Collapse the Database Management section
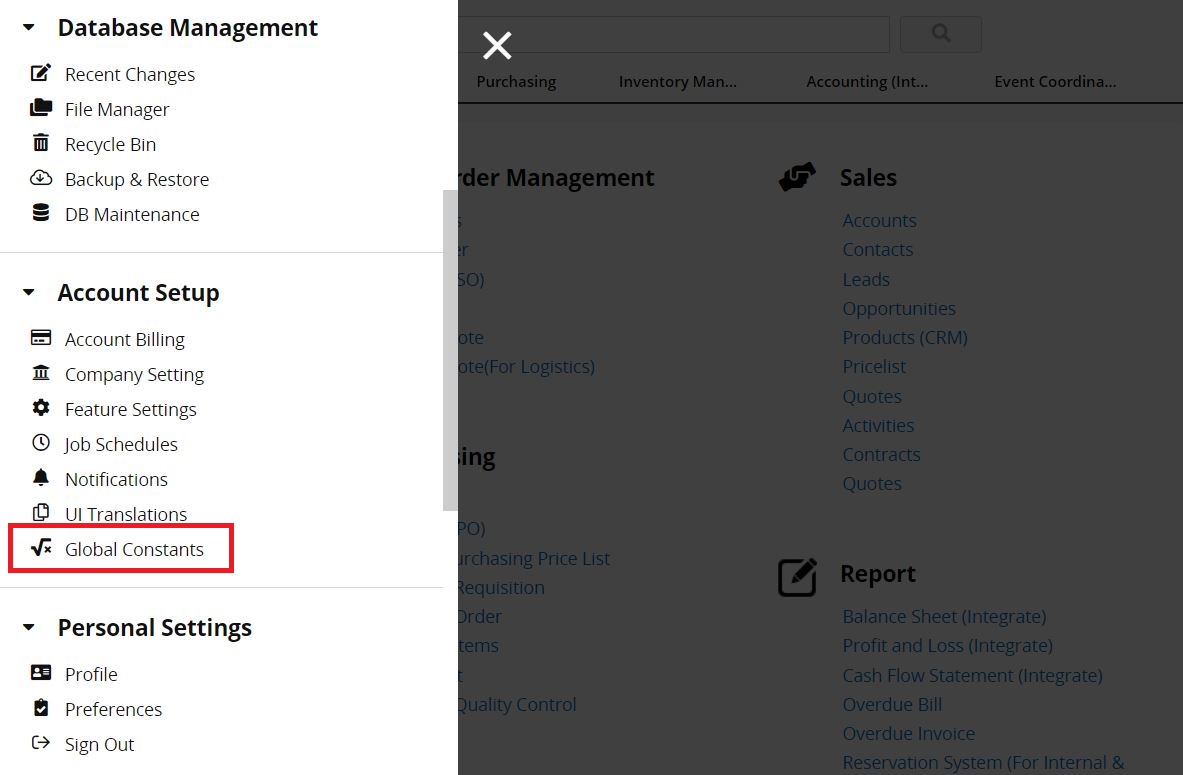1183x775 pixels. point(29,28)
